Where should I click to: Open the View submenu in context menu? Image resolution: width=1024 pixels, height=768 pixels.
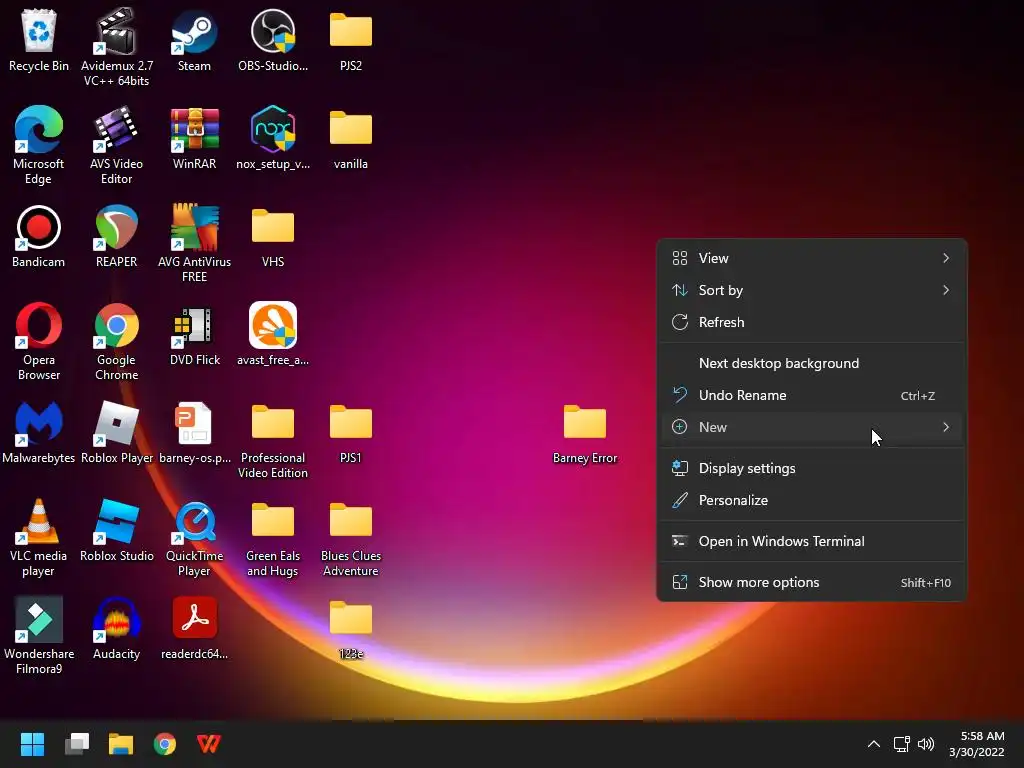(x=812, y=258)
